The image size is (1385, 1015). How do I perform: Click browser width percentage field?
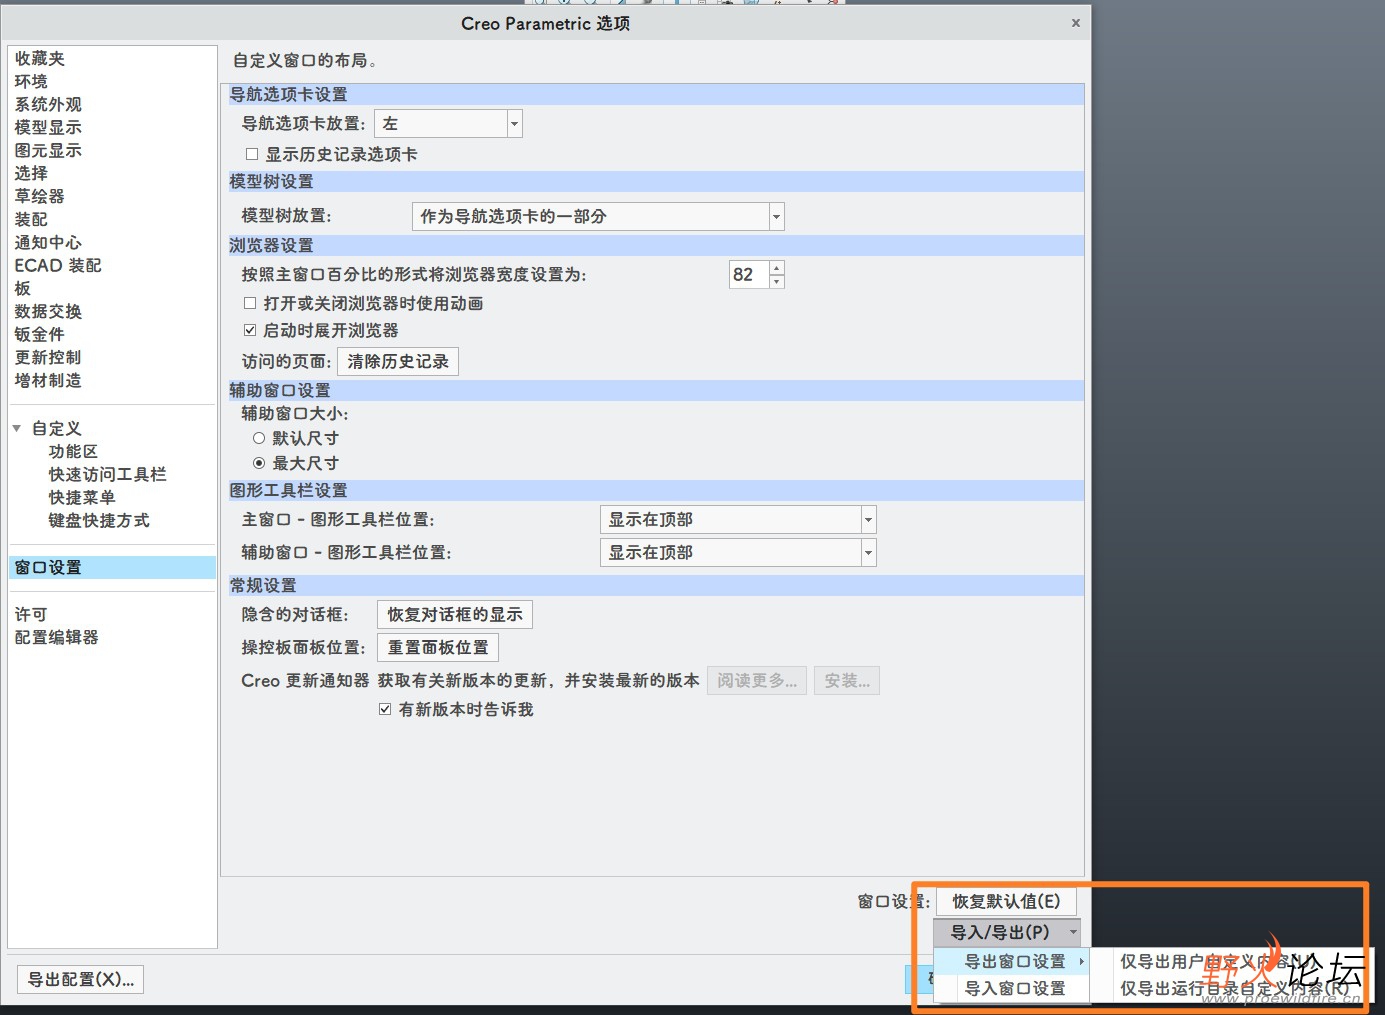pyautogui.click(x=749, y=275)
